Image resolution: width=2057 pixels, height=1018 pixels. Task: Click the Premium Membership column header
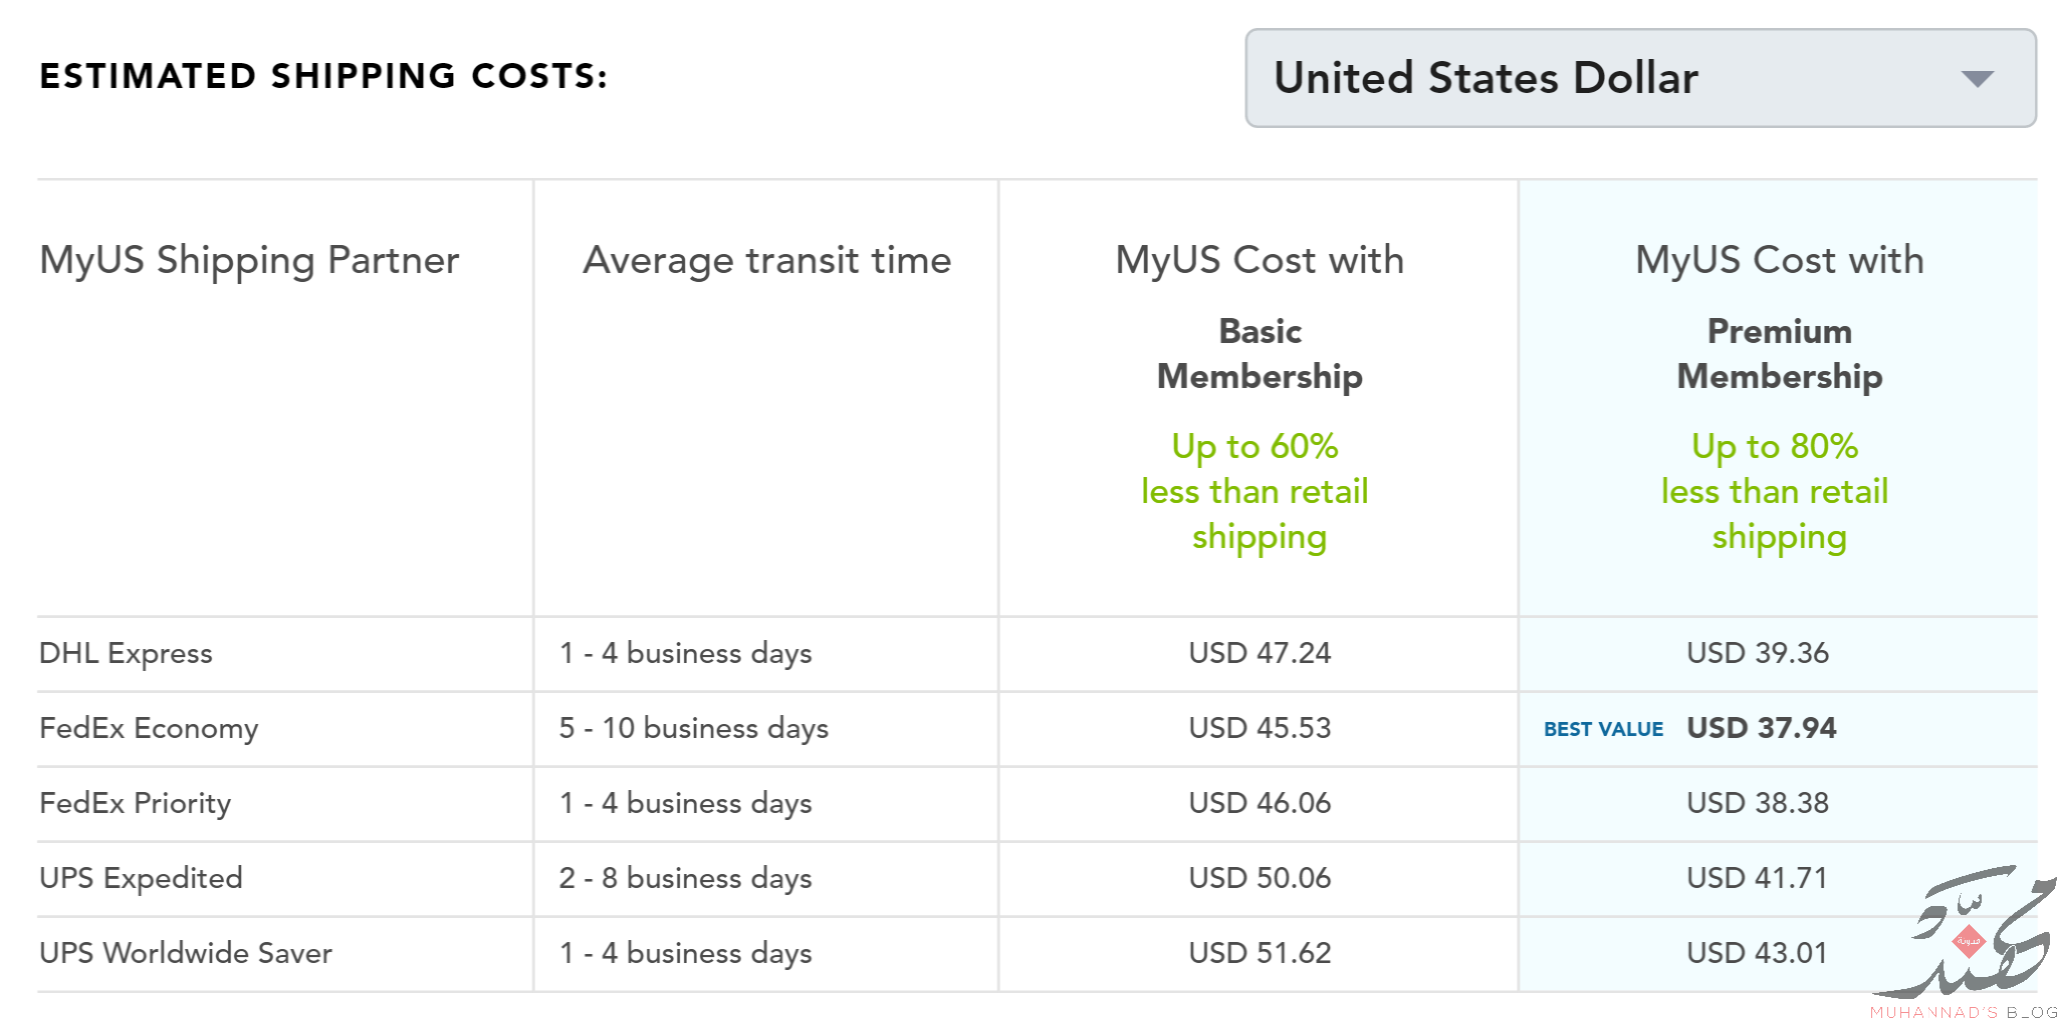[1779, 354]
